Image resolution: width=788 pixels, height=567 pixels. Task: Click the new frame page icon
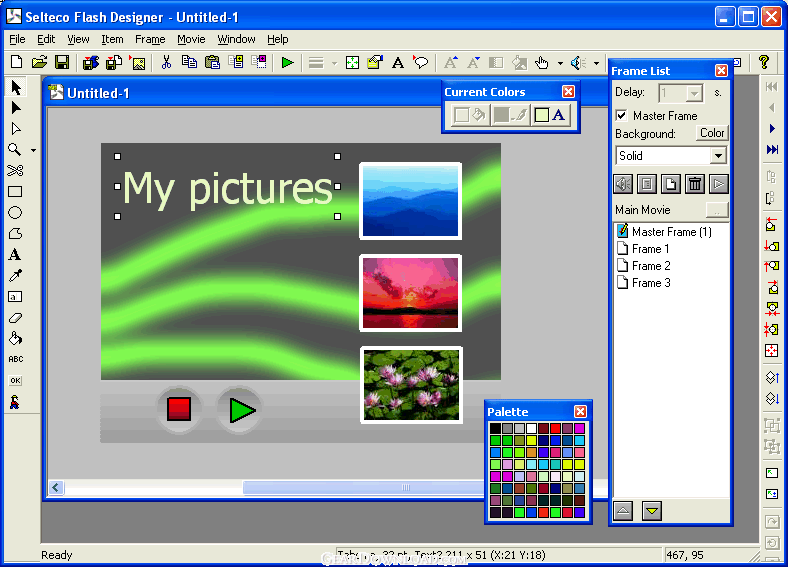(x=671, y=184)
